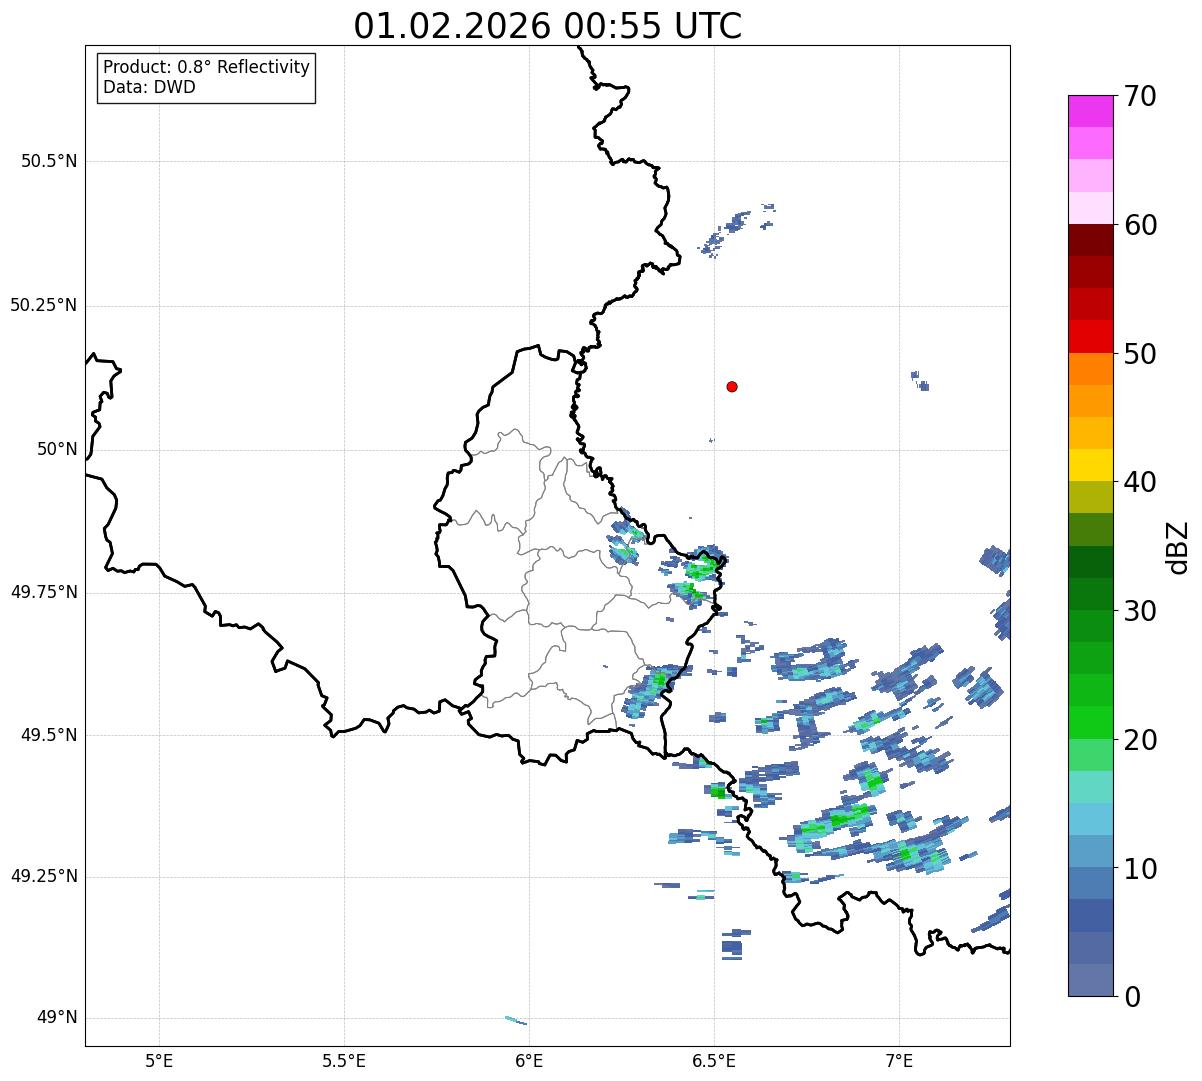Click the longitude label 6.5°E
This screenshot has width=1202, height=1081.
tap(714, 1061)
